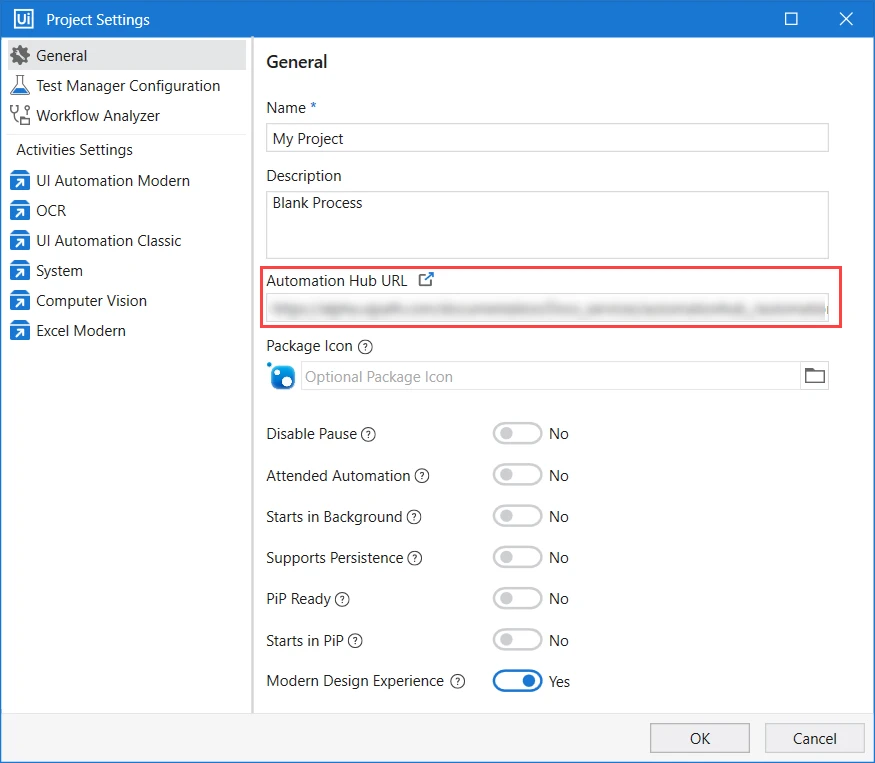The width and height of the screenshot is (875, 763).
Task: Close the Project Settings dialog
Action: tap(846, 19)
